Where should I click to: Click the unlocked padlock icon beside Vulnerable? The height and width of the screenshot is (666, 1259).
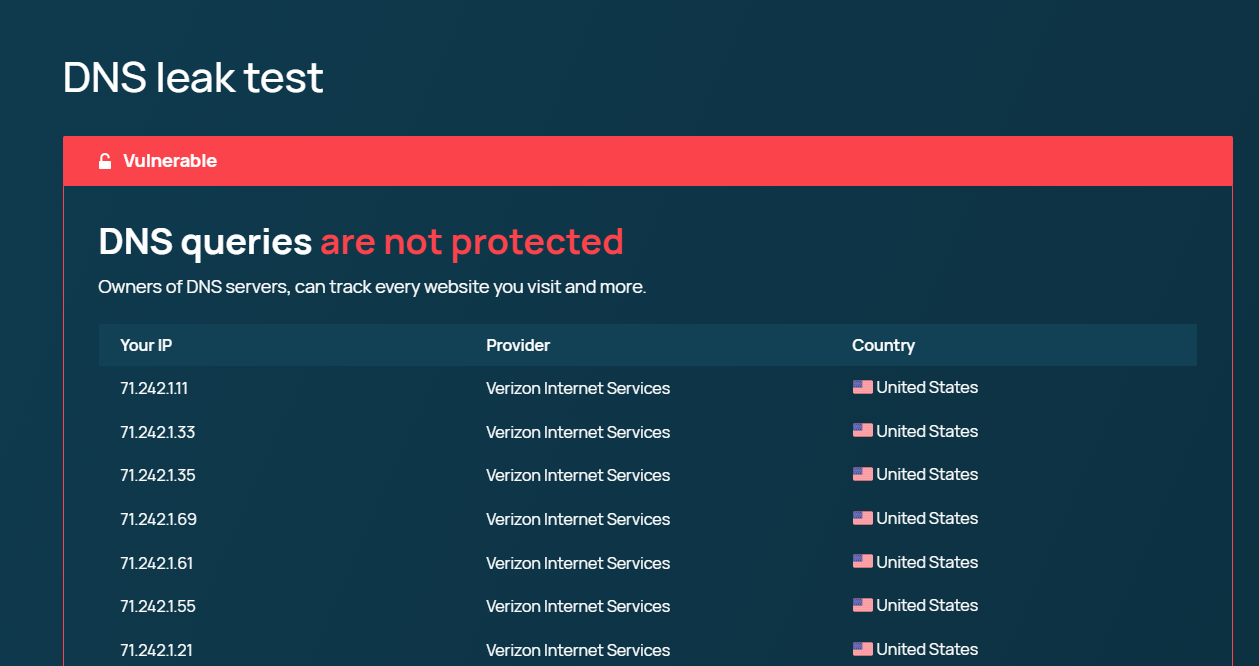click(105, 162)
